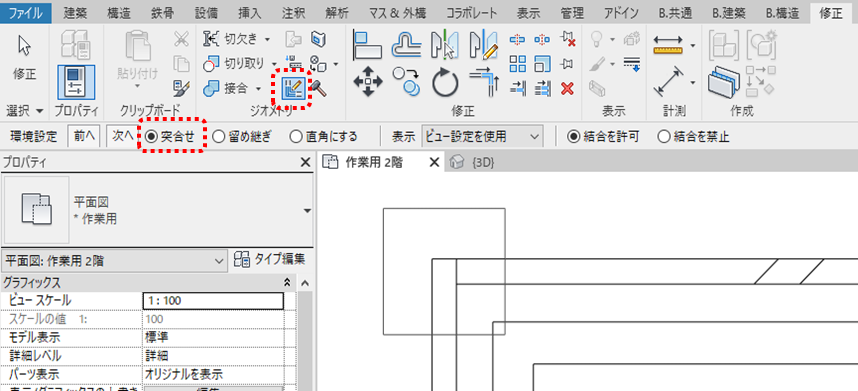Switch to the 建築 ribbon tab
This screenshot has width=858, height=391.
pyautogui.click(x=75, y=12)
